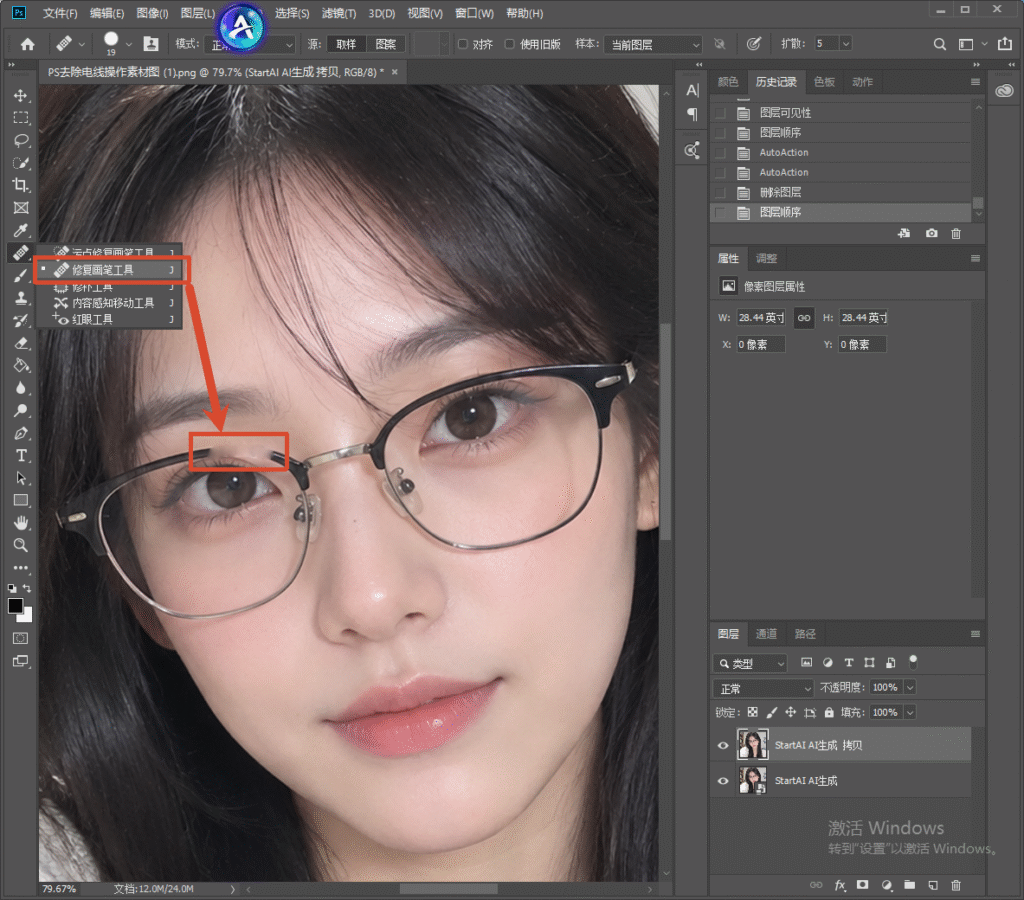Add layer mask icon
Screen dimensions: 1024x900
coord(863,885)
